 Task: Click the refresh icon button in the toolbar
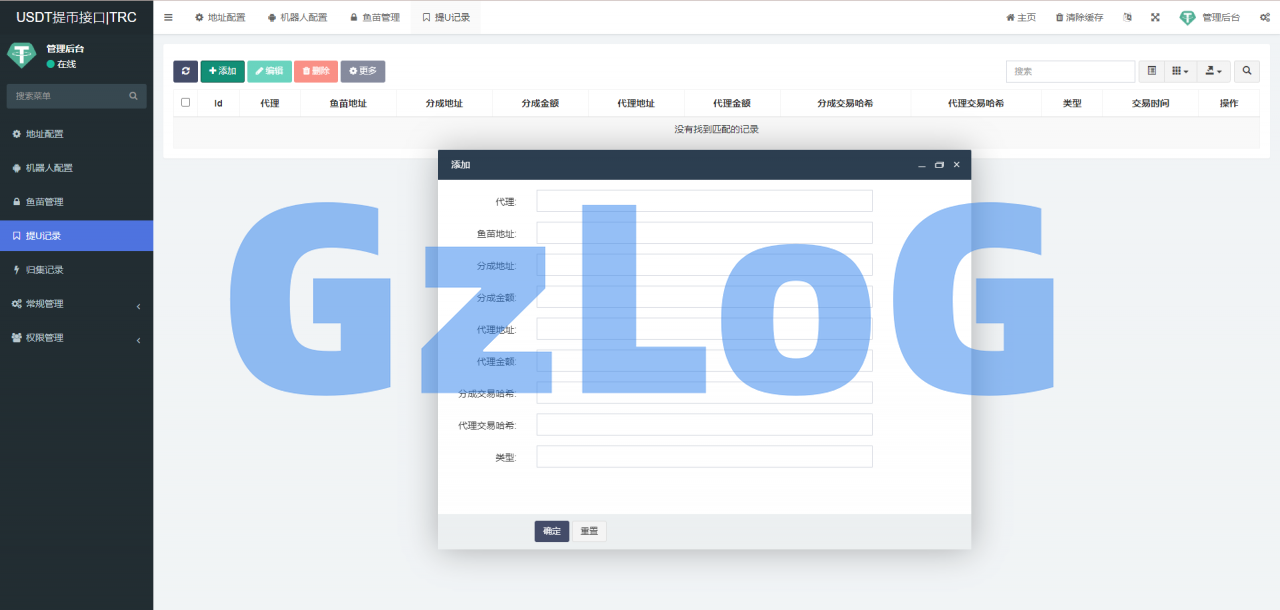coord(185,71)
